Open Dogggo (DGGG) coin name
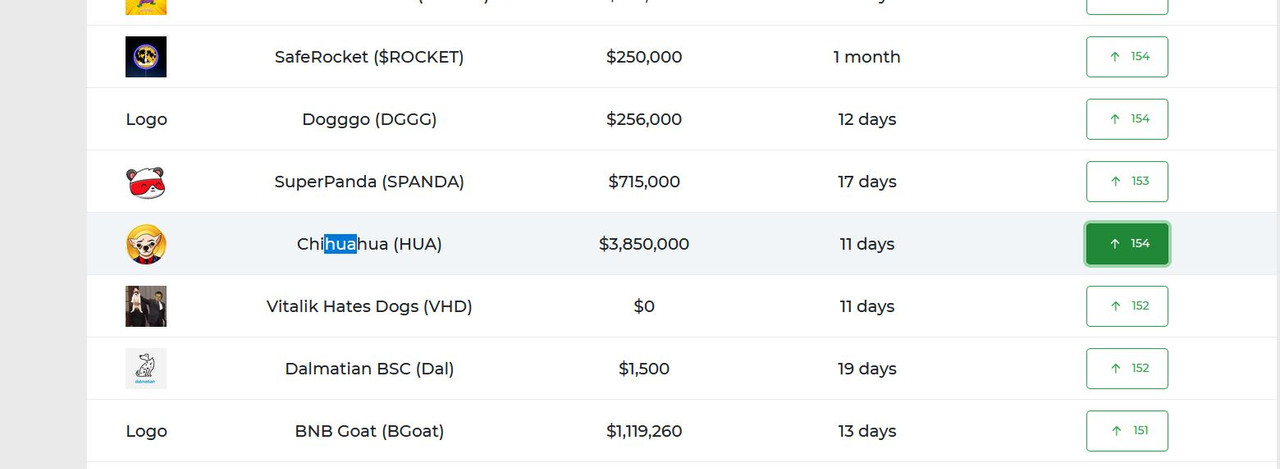This screenshot has height=469, width=1280. click(369, 119)
